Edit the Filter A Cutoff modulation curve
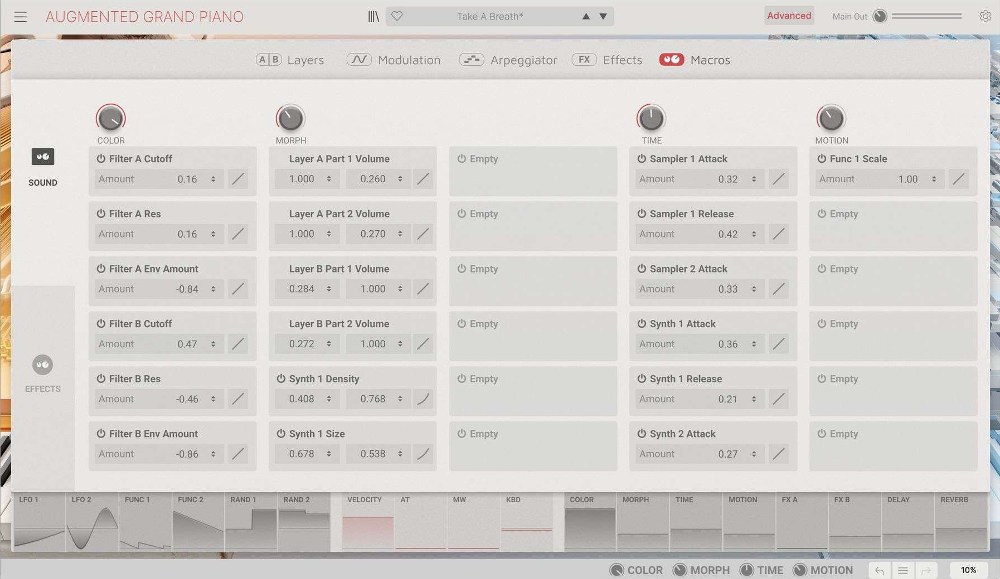The width and height of the screenshot is (1000, 579). click(238, 178)
